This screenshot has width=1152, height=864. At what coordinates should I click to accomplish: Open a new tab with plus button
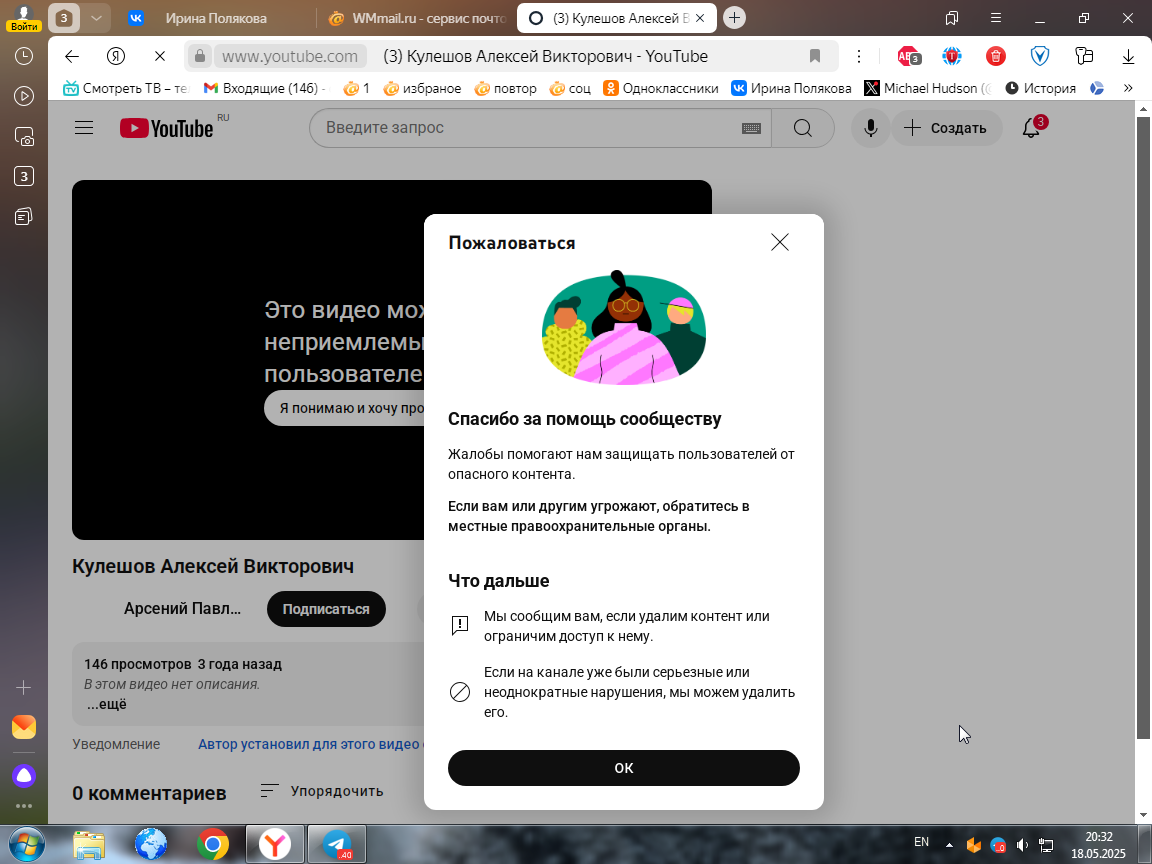click(734, 18)
